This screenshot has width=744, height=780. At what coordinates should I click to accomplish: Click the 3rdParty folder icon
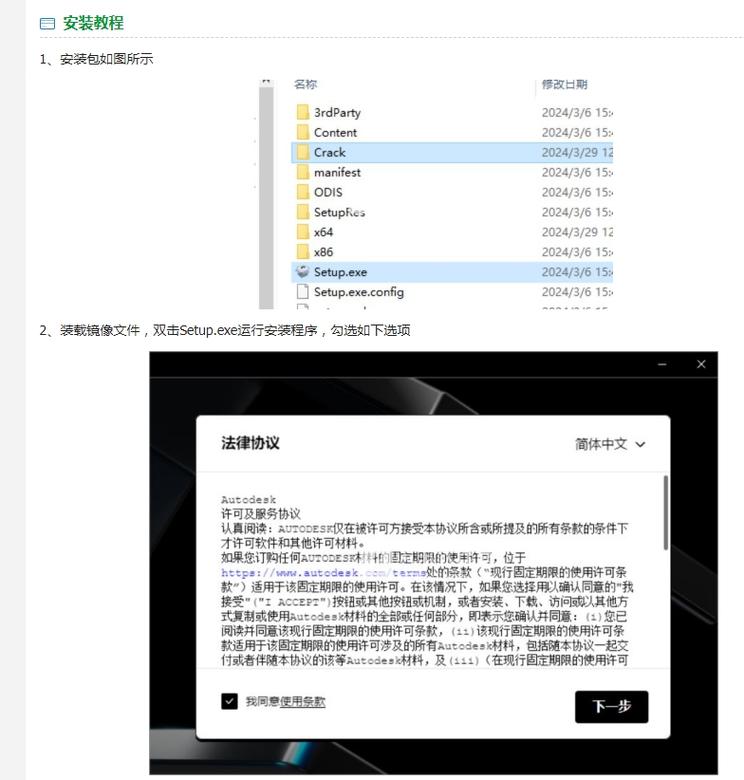pyautogui.click(x=302, y=112)
